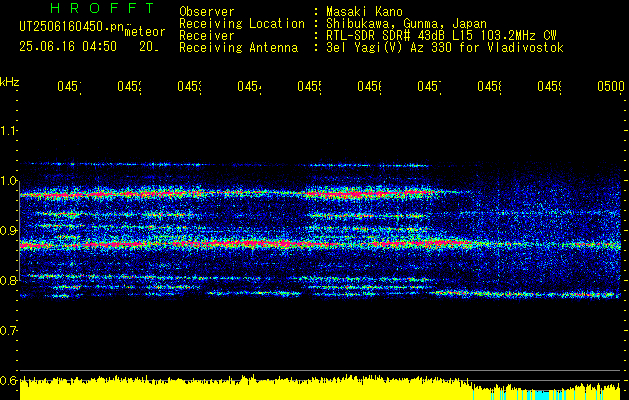Viewport: 629px width, 400px height.
Task: Click the 0456 time marker
Action: [x=369, y=87]
